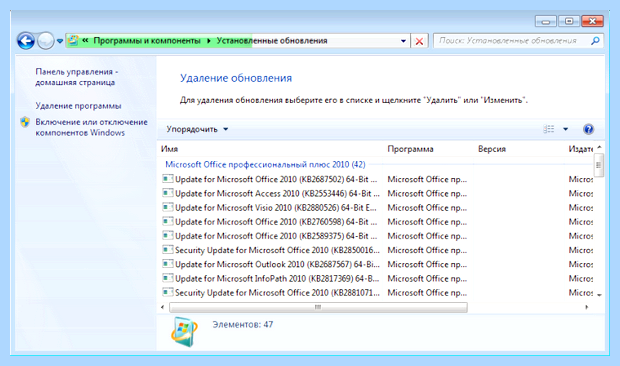Click the icon of security update KB2850016
The height and width of the screenshot is (366, 620).
point(168,250)
